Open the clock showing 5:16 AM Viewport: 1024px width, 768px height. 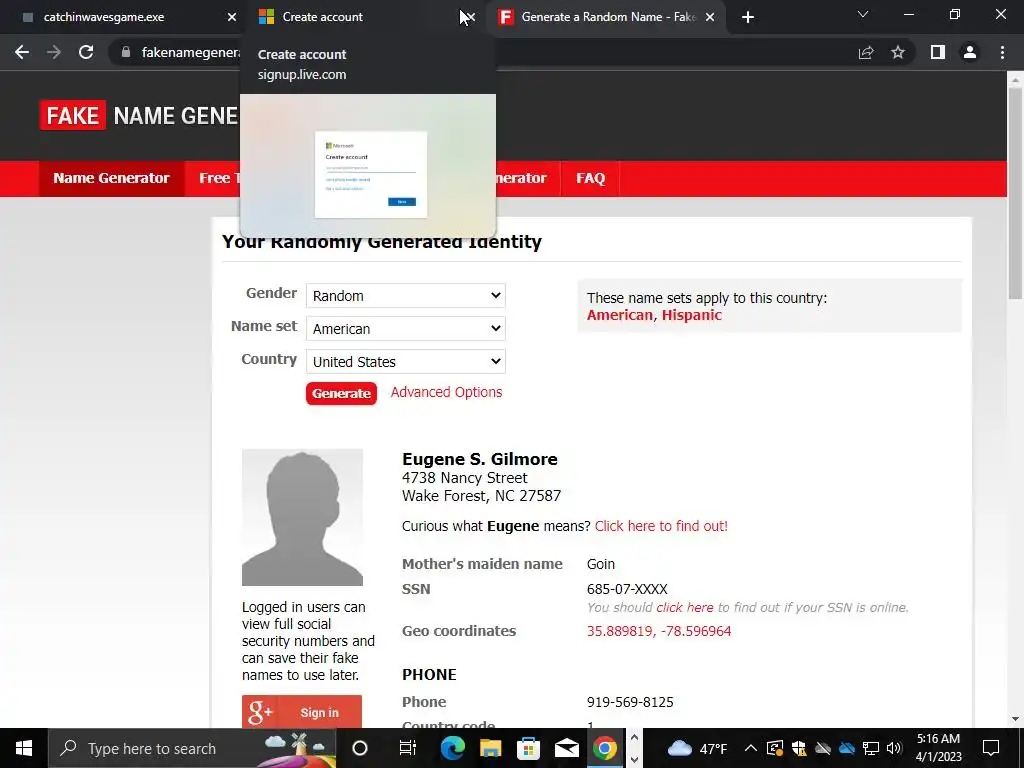(938, 748)
